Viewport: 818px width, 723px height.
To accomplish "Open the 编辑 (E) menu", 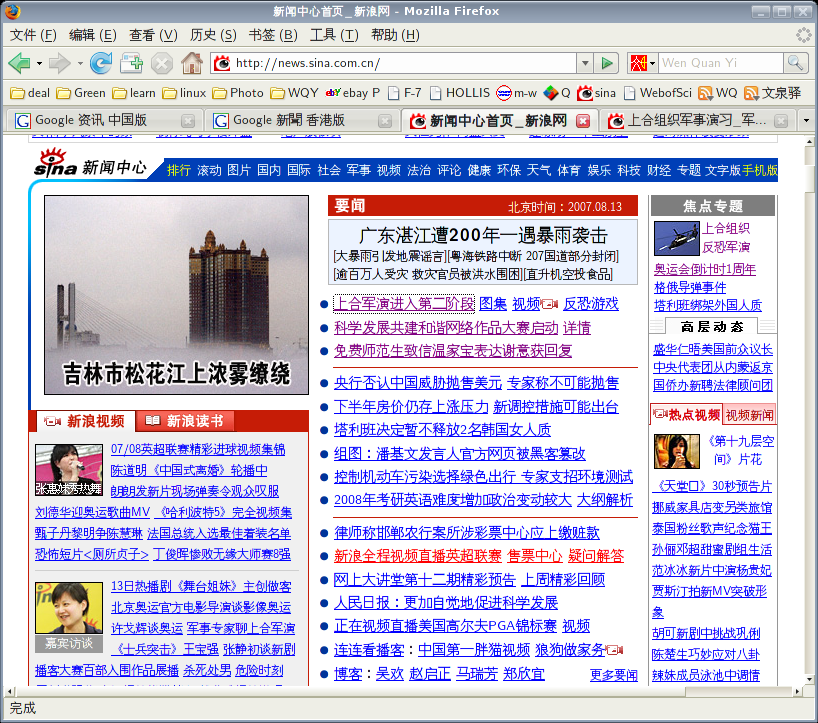I will [93, 35].
